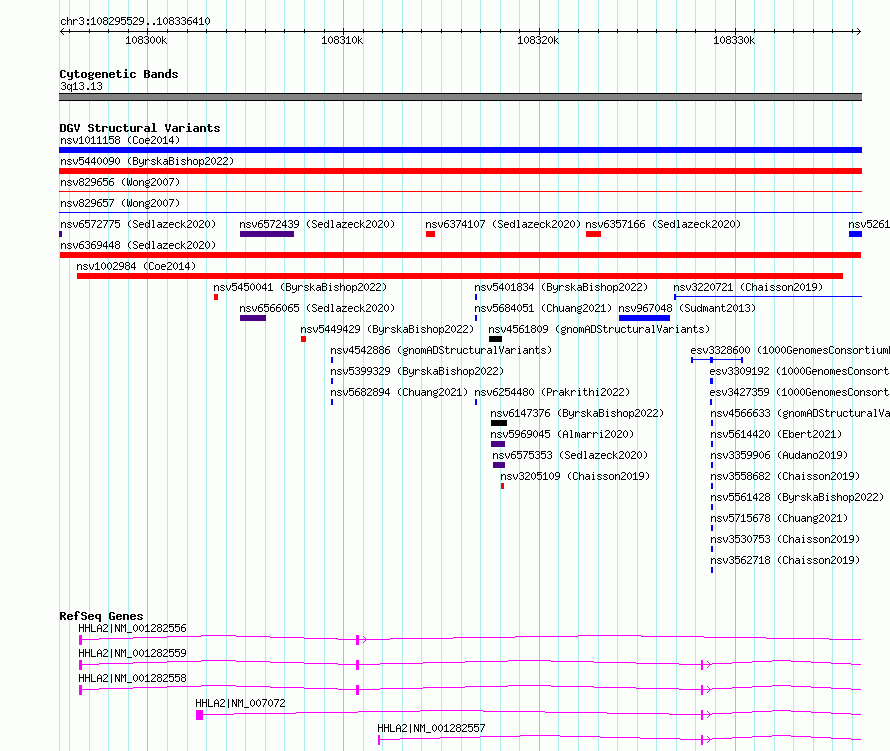
Task: Select the nsv5969045 (Almarri2020) purple block
Action: click(498, 444)
